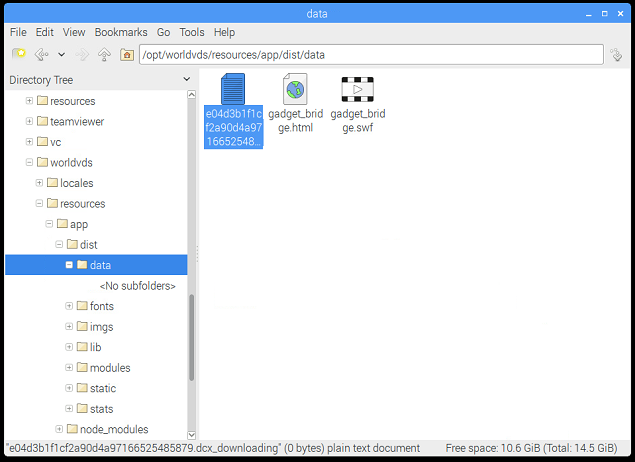Click the Free space status bar text

coord(531,448)
